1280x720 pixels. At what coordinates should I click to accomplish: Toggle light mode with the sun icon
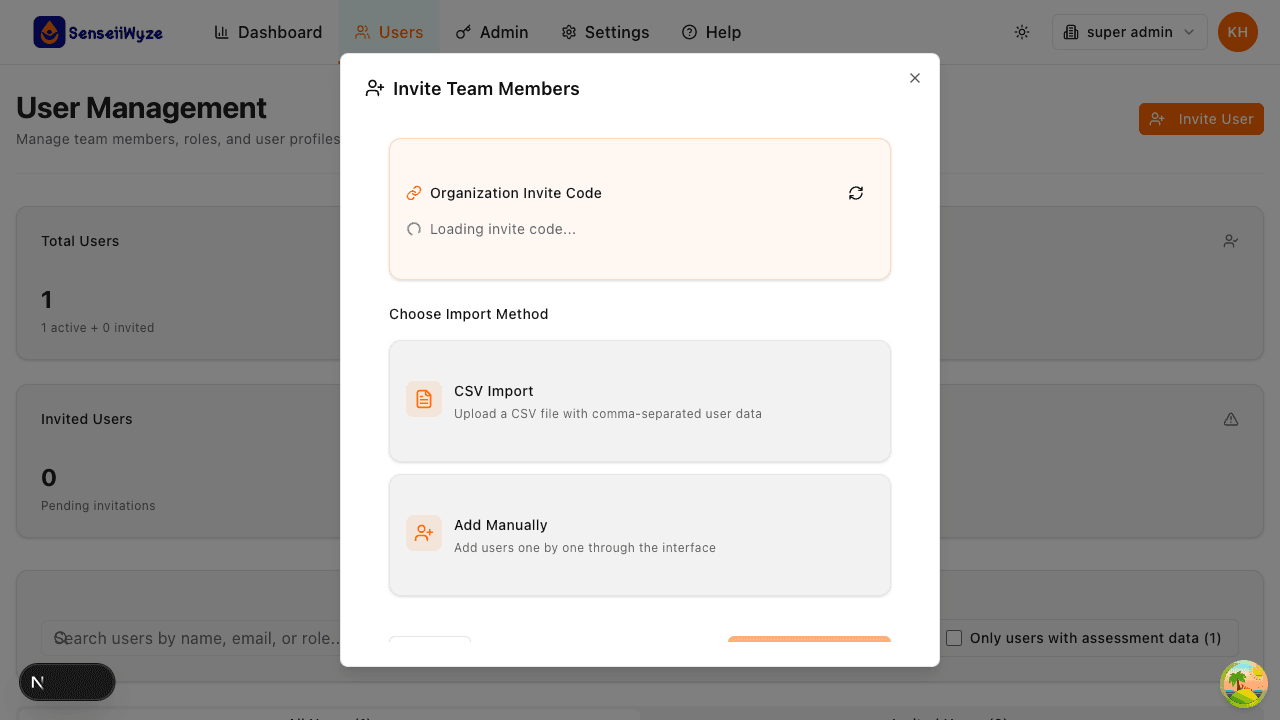coord(1022,32)
